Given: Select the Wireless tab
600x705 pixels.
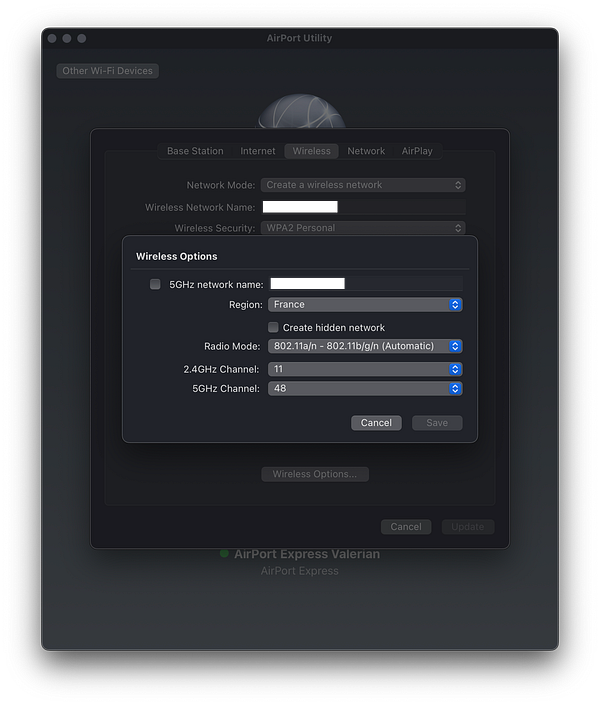Looking at the screenshot, I should (312, 151).
